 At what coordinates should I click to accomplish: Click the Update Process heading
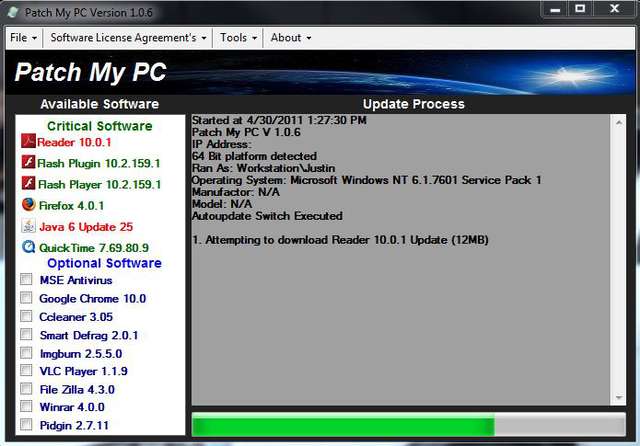(414, 104)
